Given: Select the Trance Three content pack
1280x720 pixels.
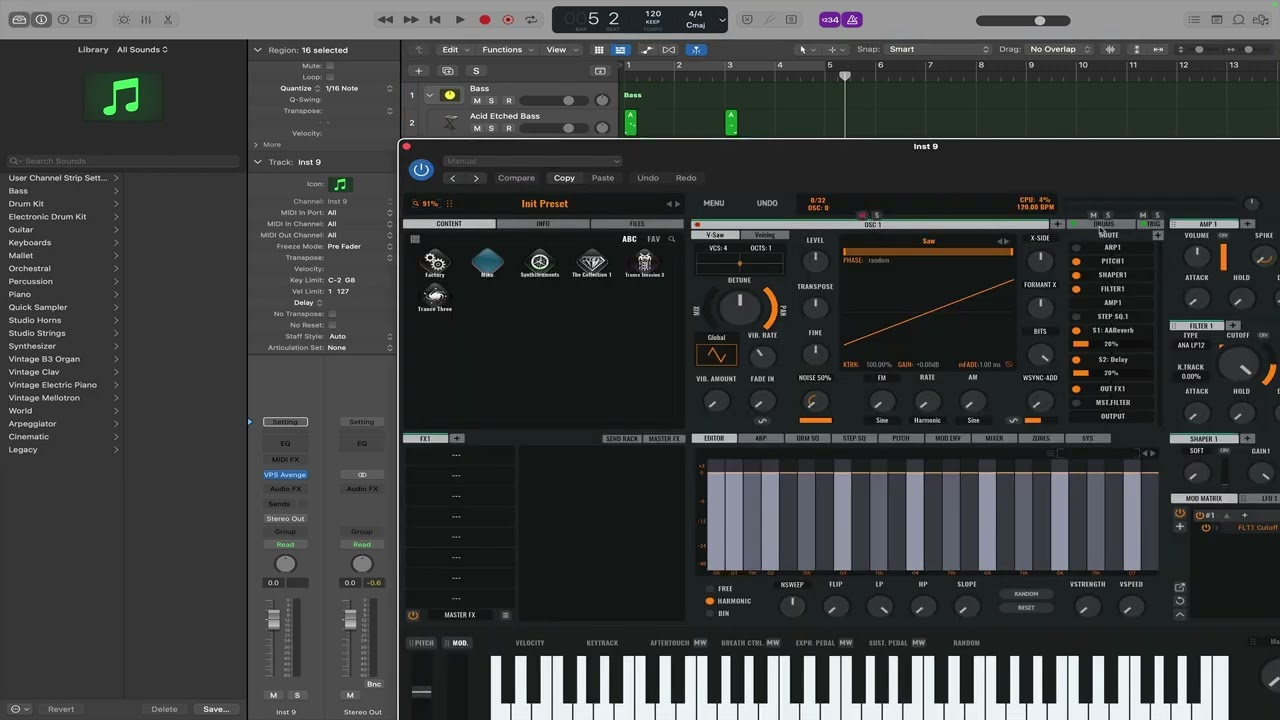Looking at the screenshot, I should coord(435,298).
